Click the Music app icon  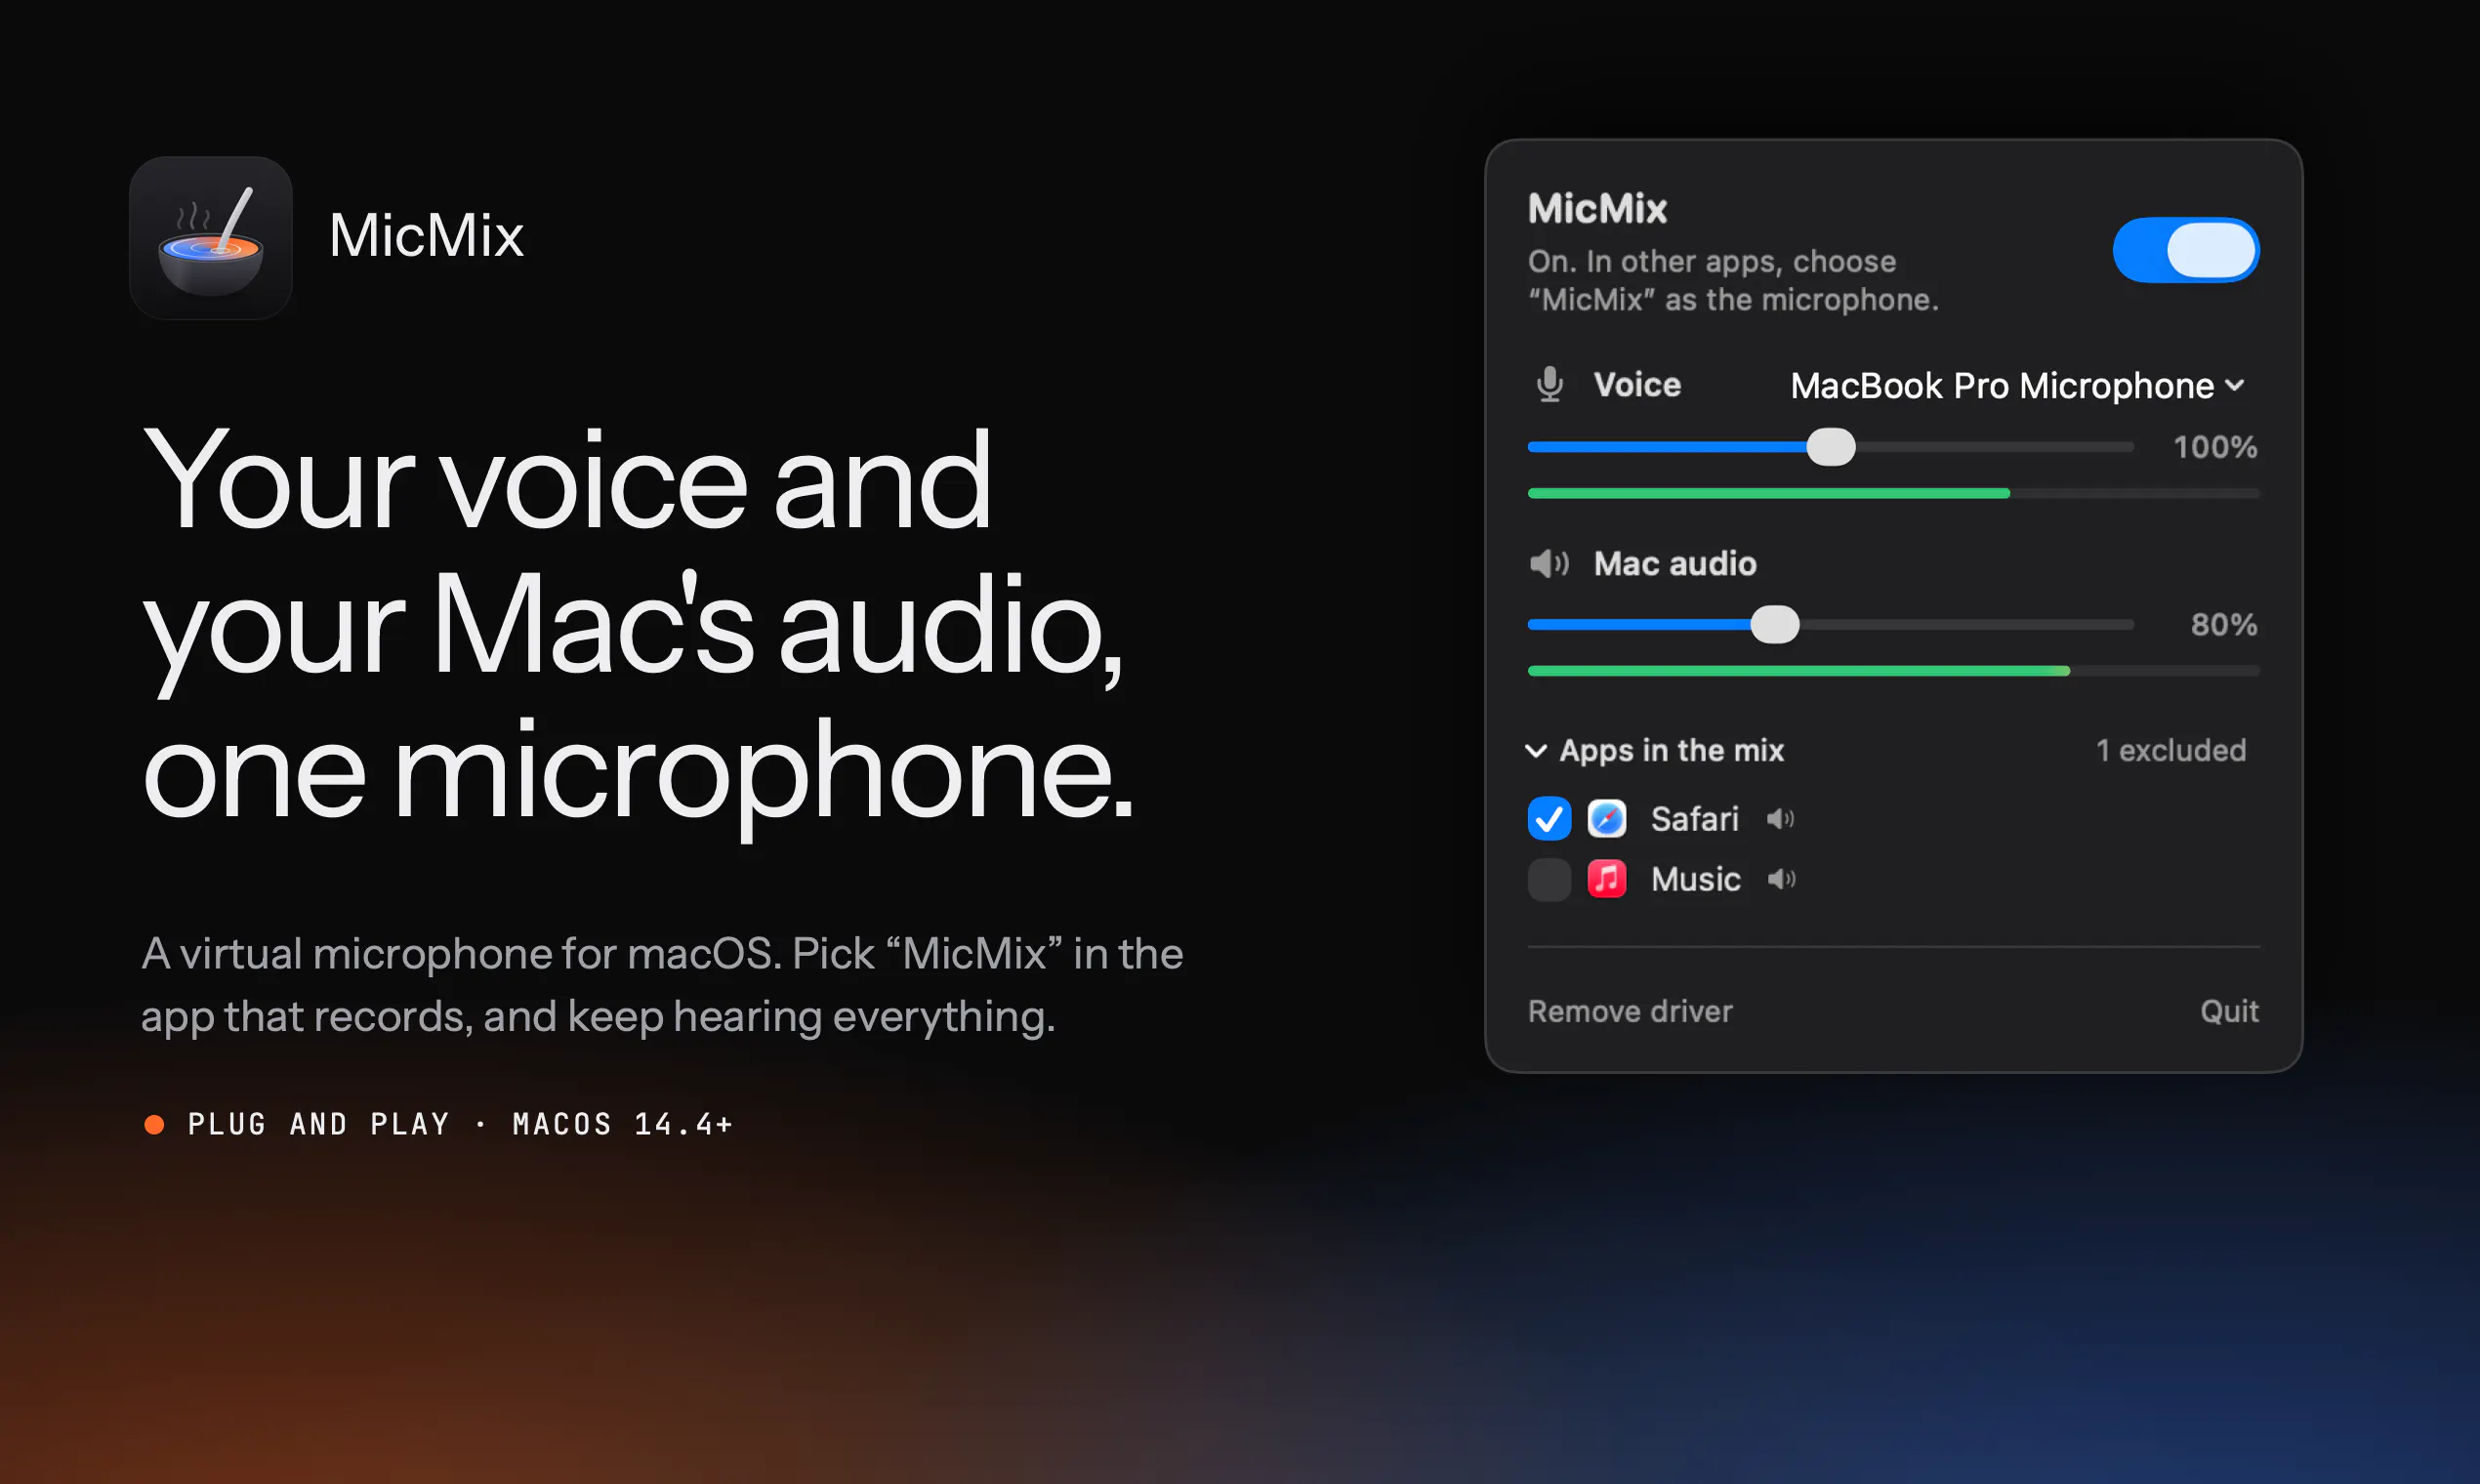[1606, 879]
